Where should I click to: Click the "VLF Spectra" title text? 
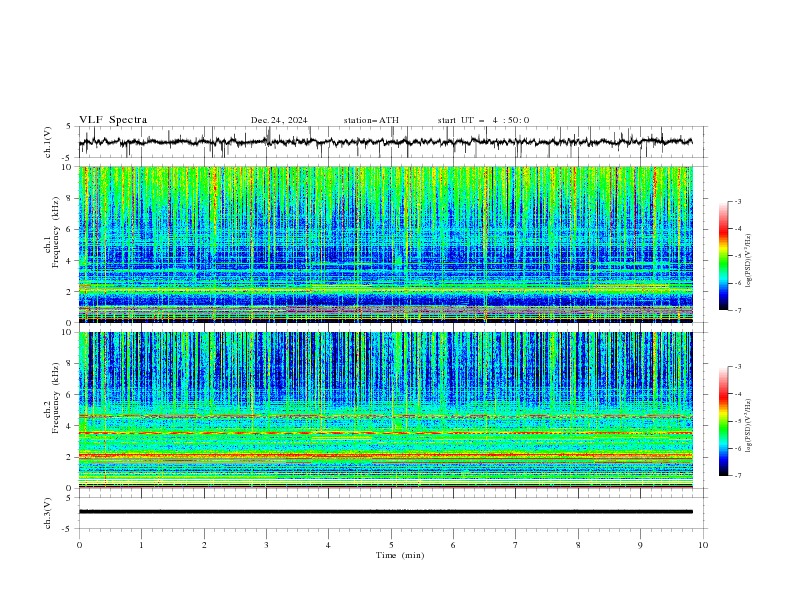113,120
